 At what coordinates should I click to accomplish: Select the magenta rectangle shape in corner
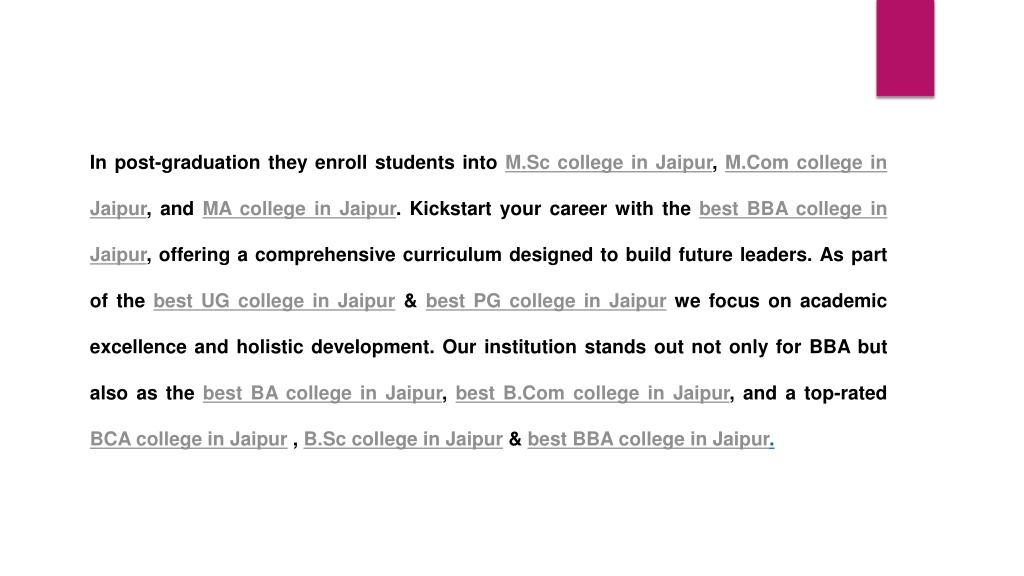click(905, 48)
